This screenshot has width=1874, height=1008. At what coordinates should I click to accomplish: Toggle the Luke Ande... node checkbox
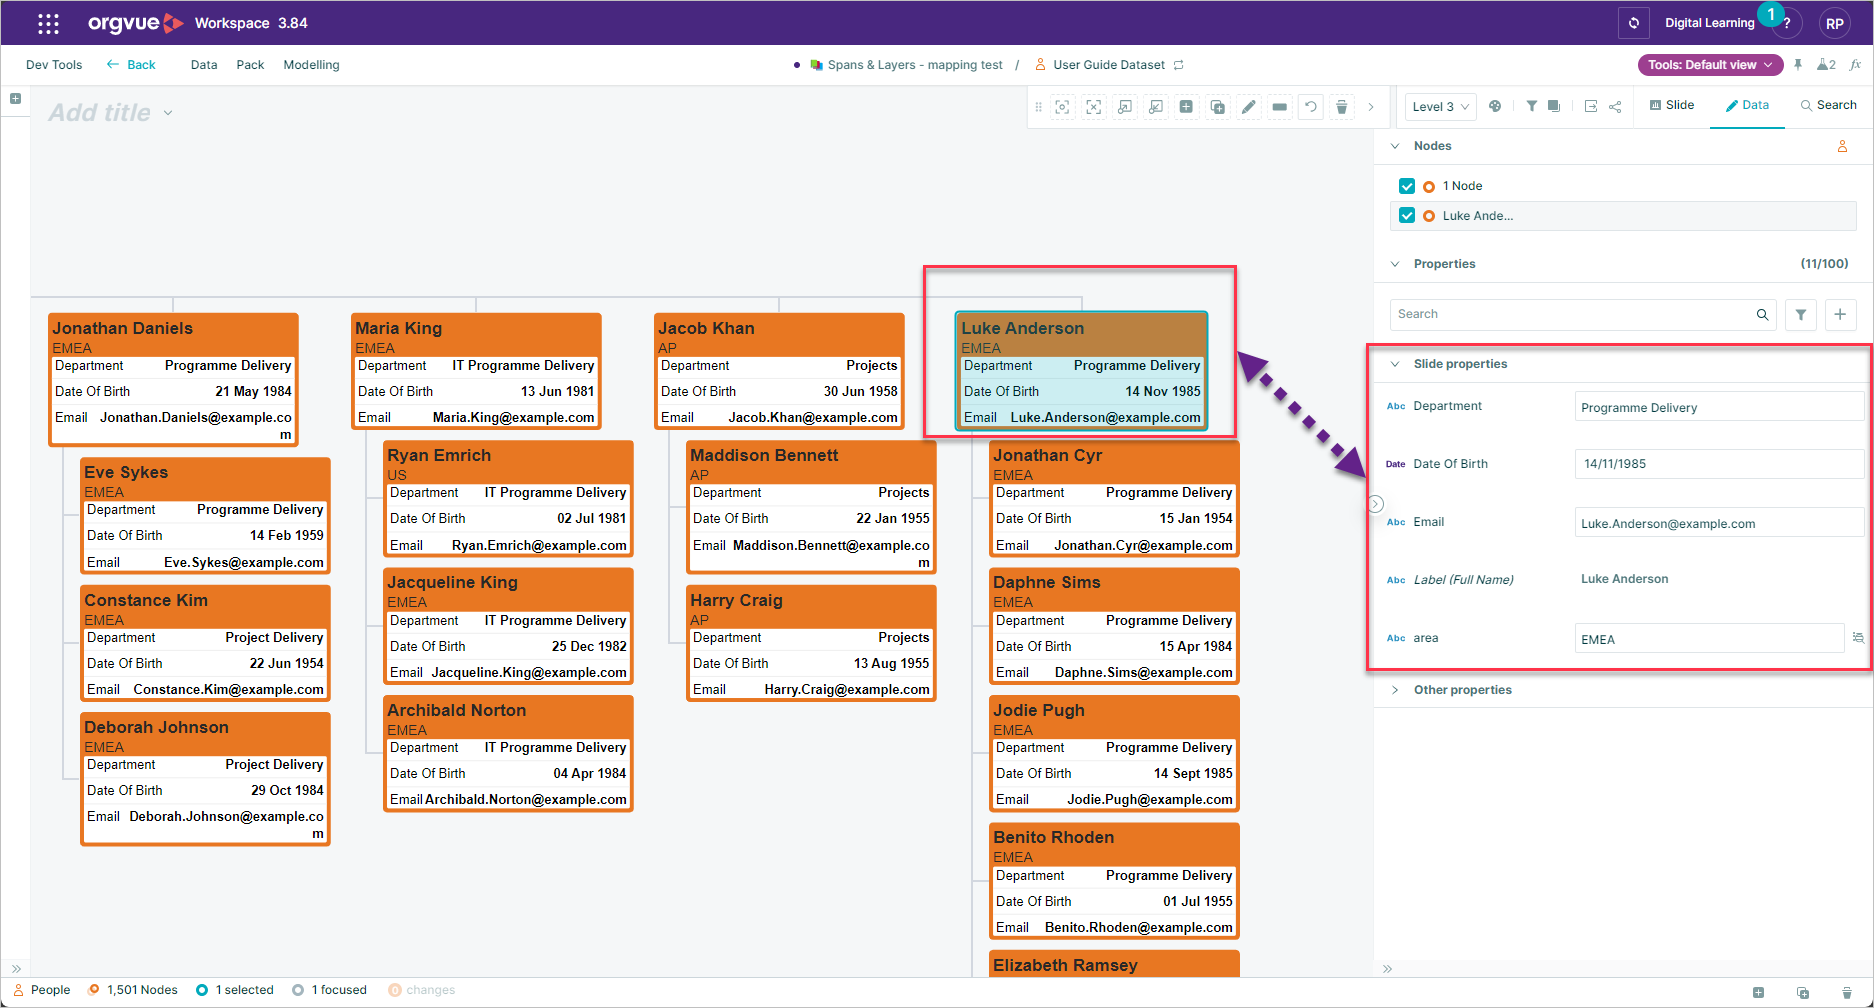[x=1407, y=216]
